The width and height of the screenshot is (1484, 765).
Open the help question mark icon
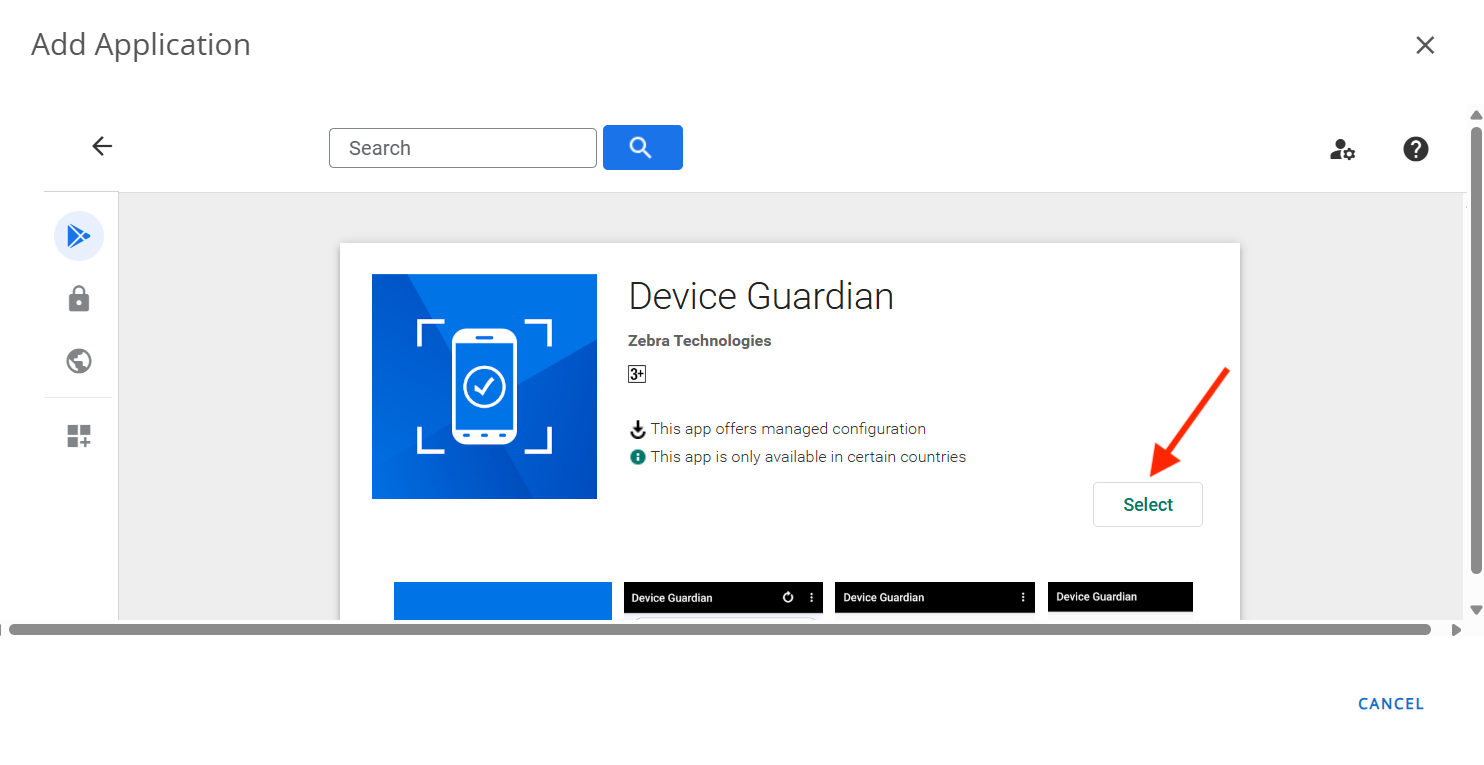1415,149
